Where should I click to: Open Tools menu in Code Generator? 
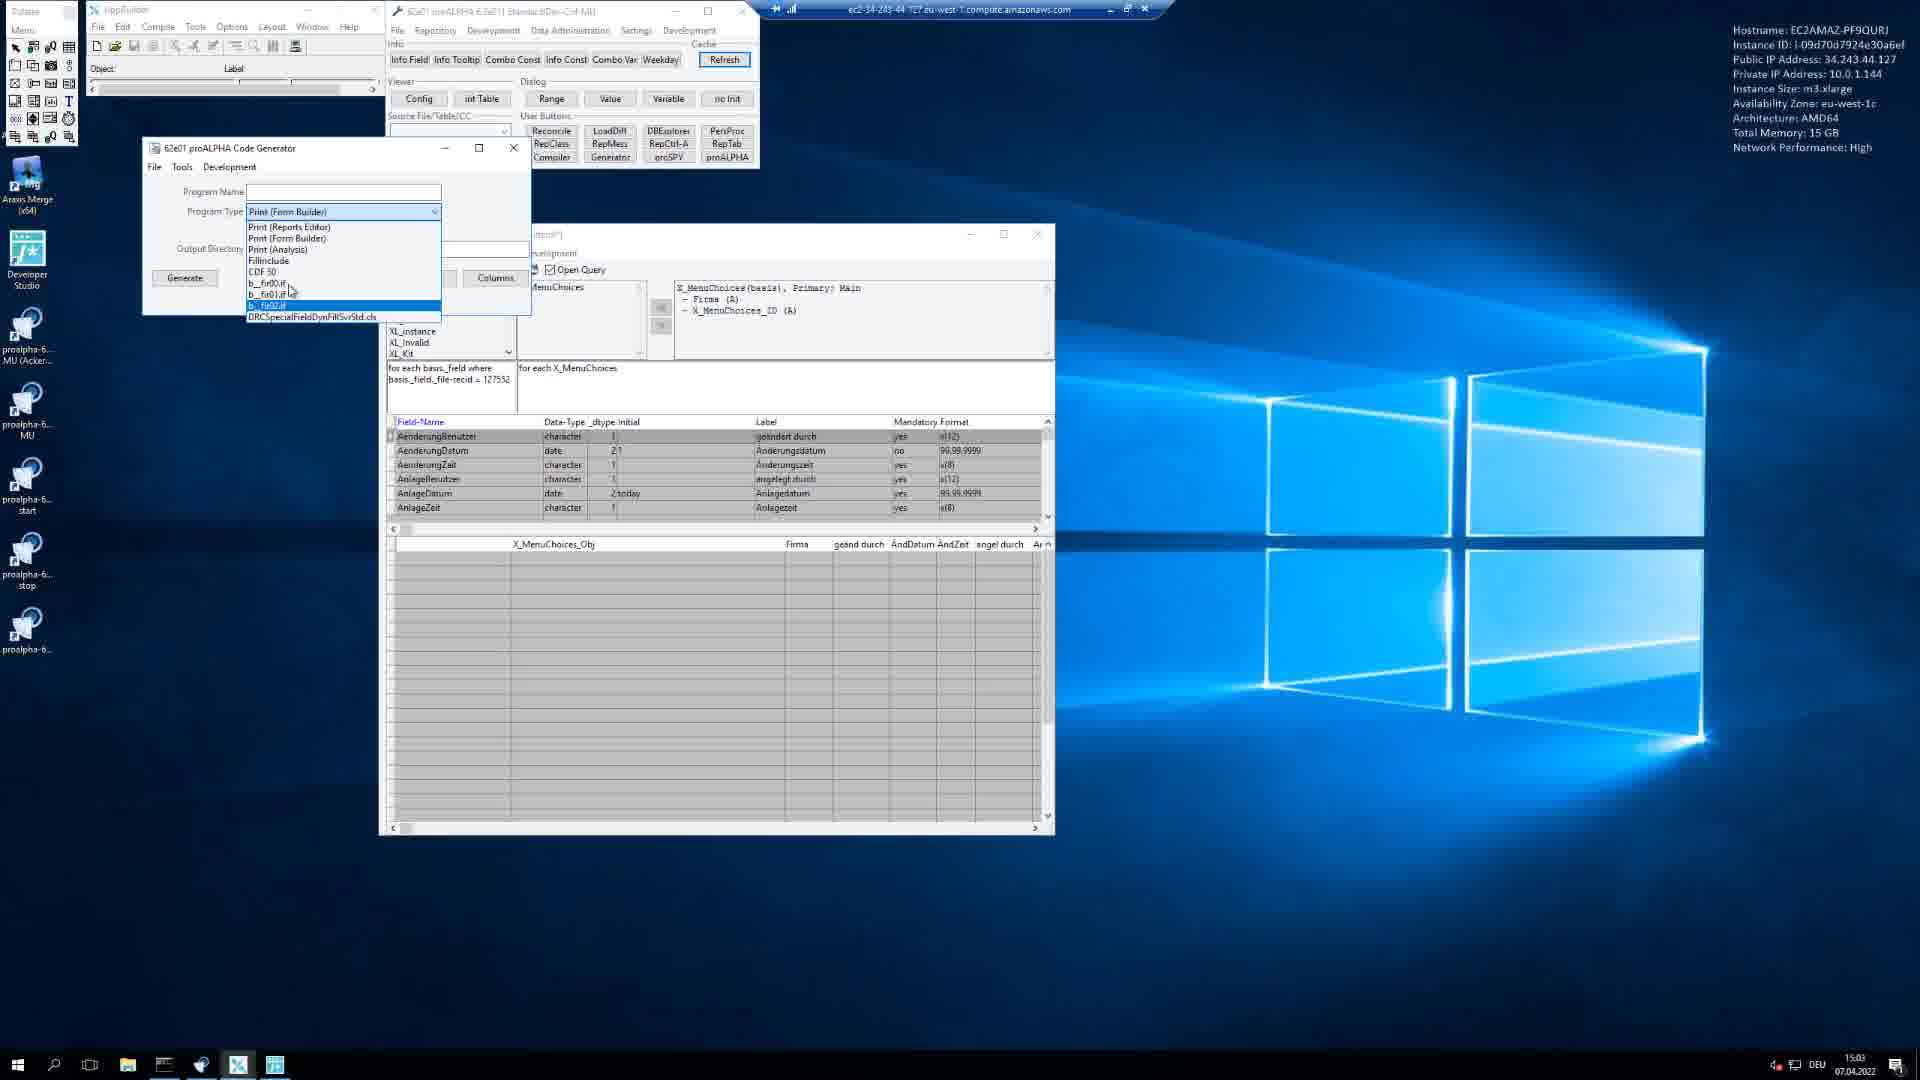click(182, 167)
